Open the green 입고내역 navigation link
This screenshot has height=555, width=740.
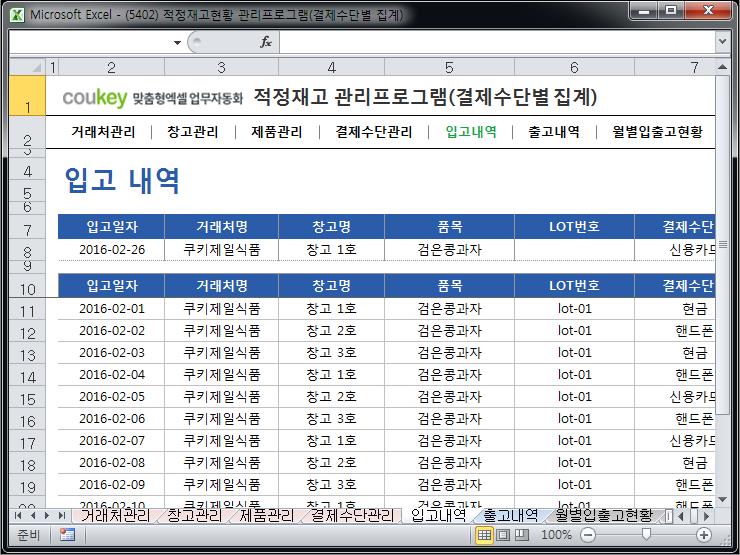[x=471, y=132]
